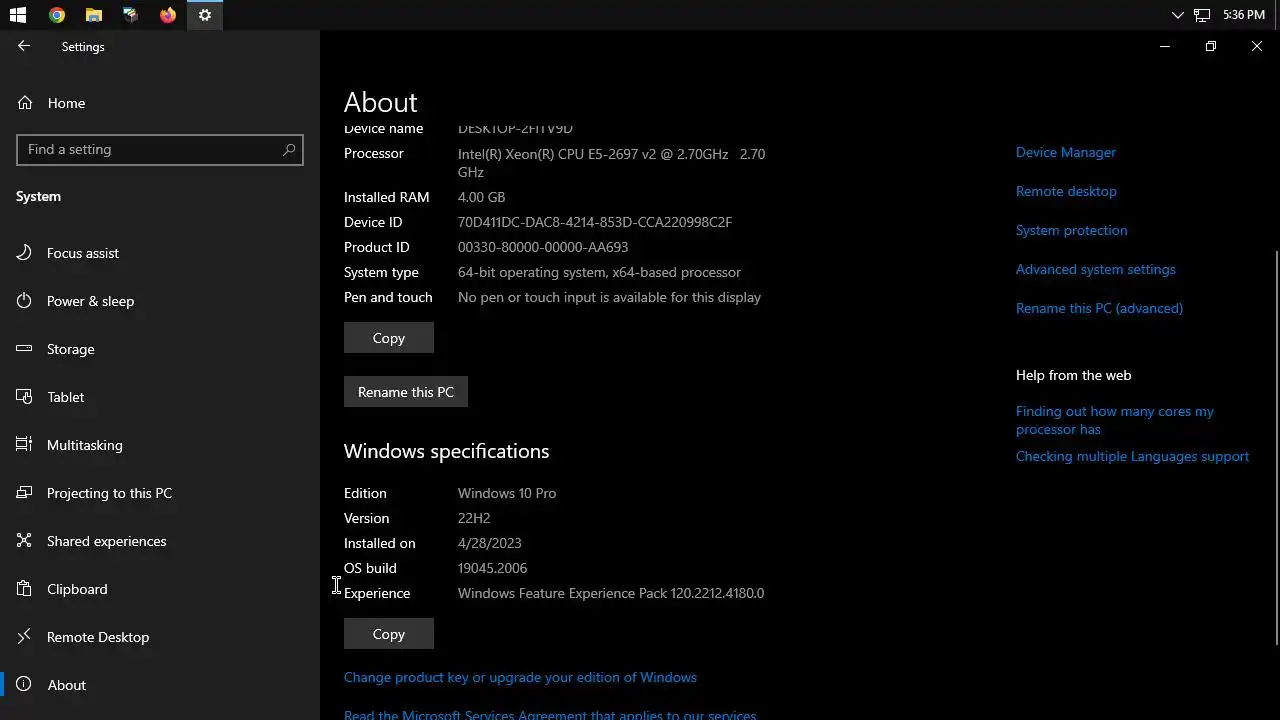Click Change product key or upgrade link

point(520,677)
